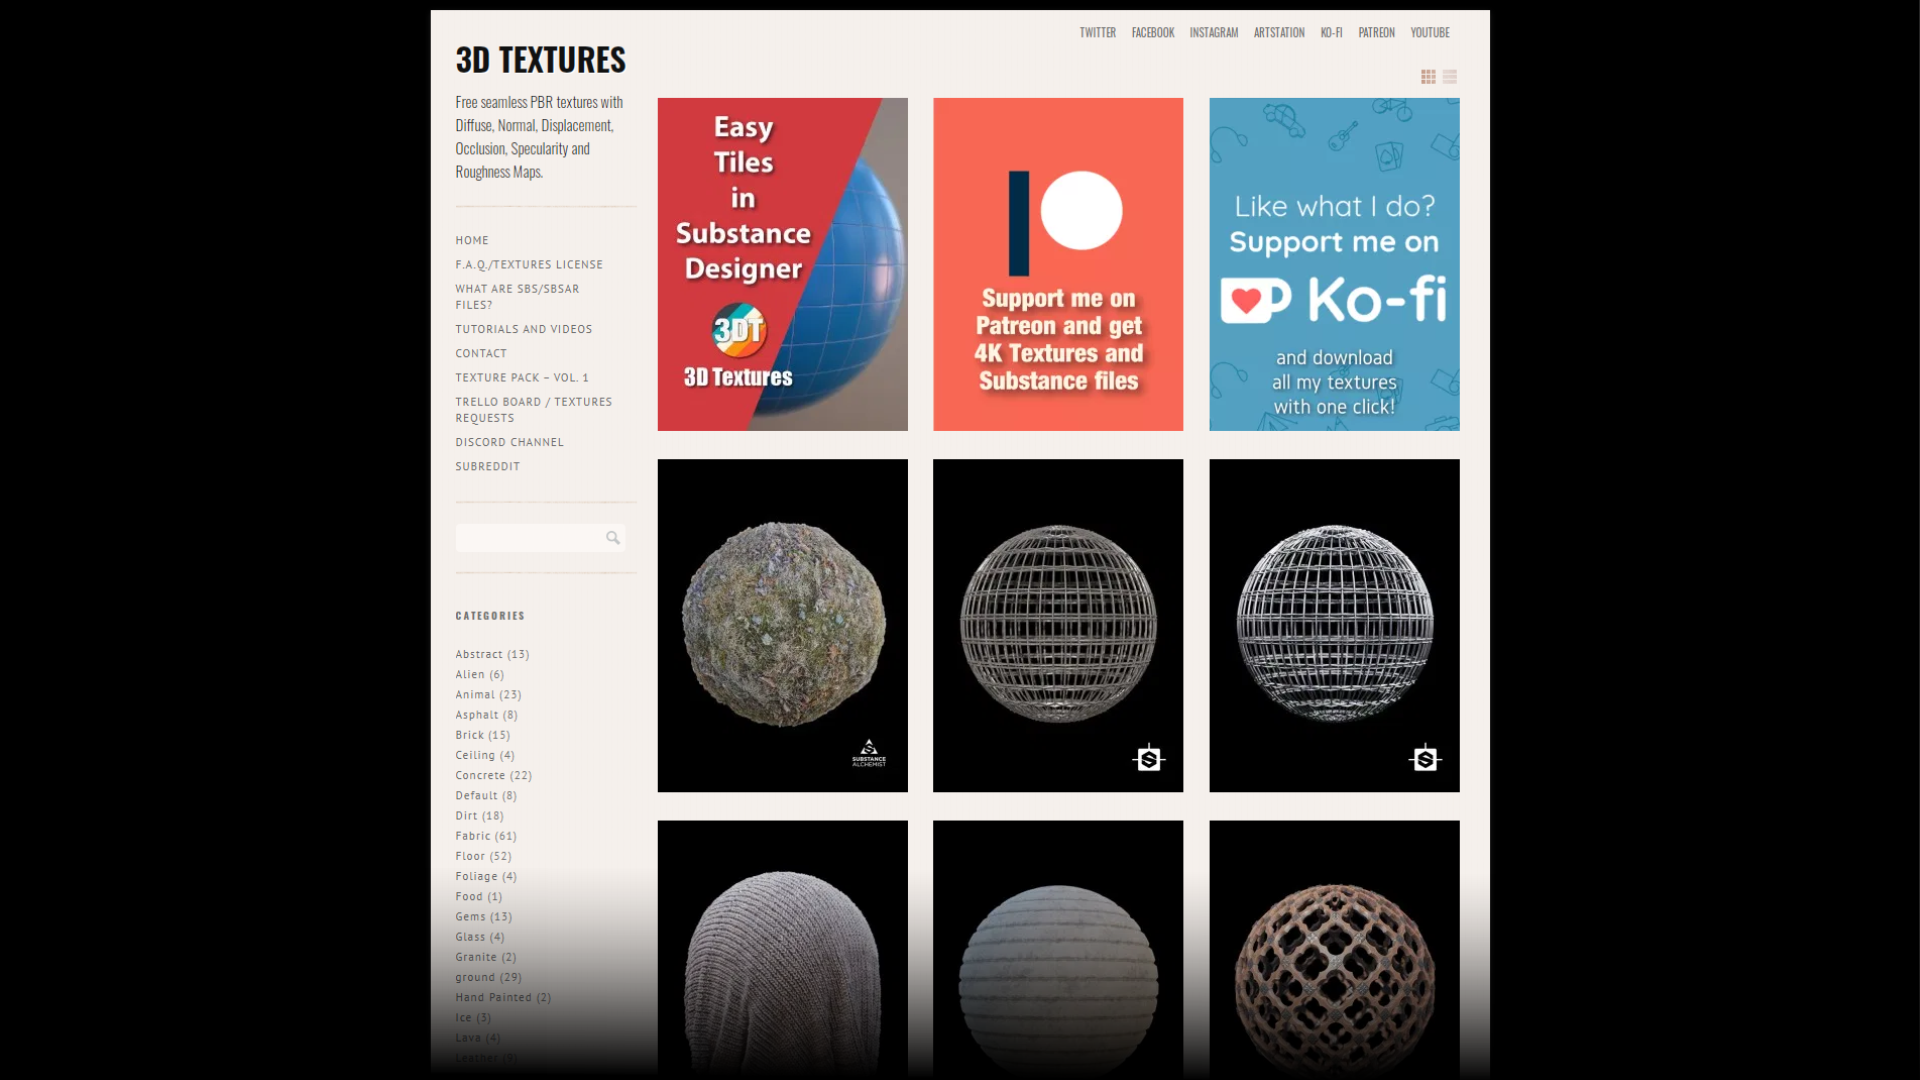Image resolution: width=1920 pixels, height=1080 pixels.
Task: Go to the HOME page
Action: [472, 241]
